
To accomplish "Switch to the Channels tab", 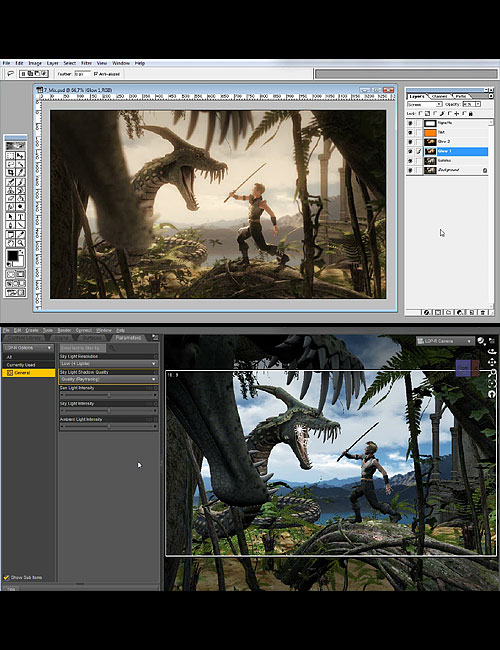I will 439,96.
